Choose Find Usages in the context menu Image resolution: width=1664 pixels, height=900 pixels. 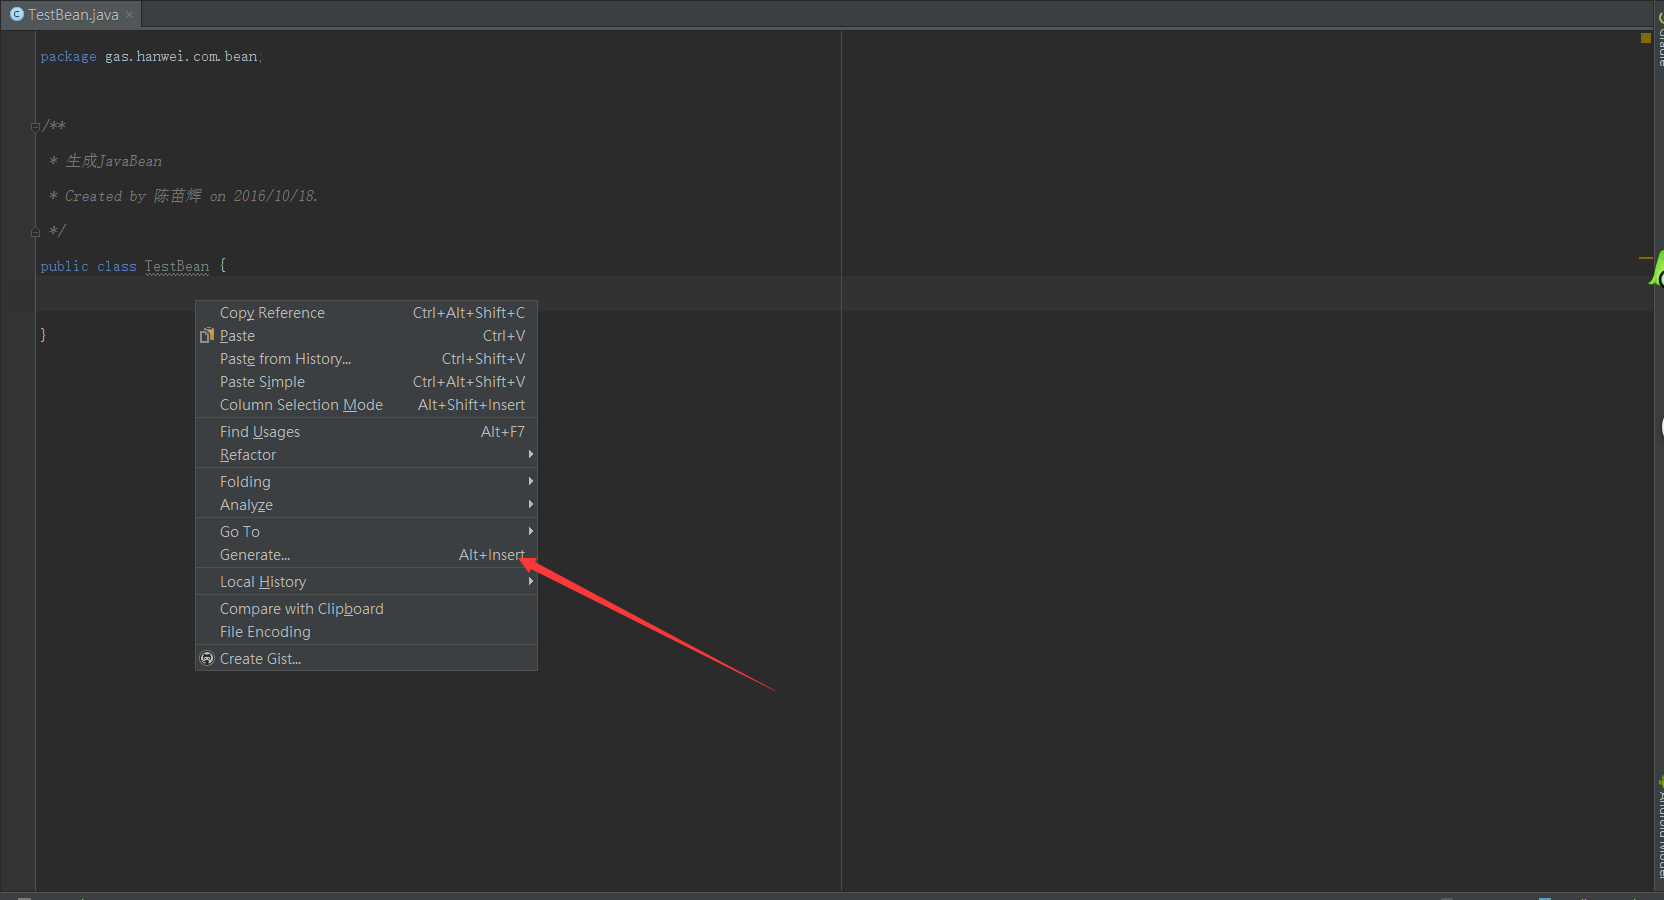[x=366, y=432]
